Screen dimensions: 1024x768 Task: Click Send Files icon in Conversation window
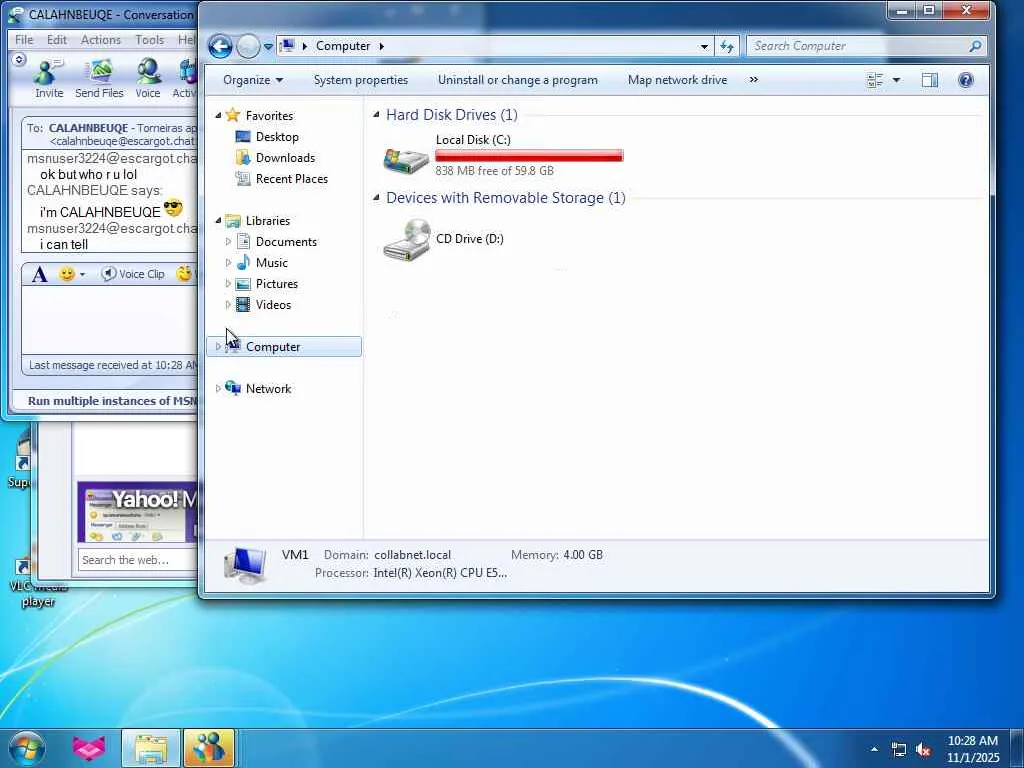point(99,78)
